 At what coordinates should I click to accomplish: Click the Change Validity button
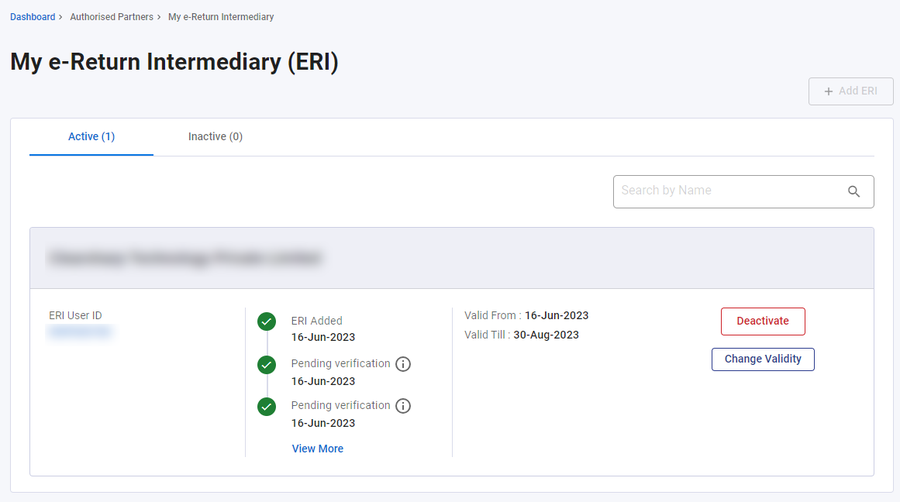coord(763,359)
